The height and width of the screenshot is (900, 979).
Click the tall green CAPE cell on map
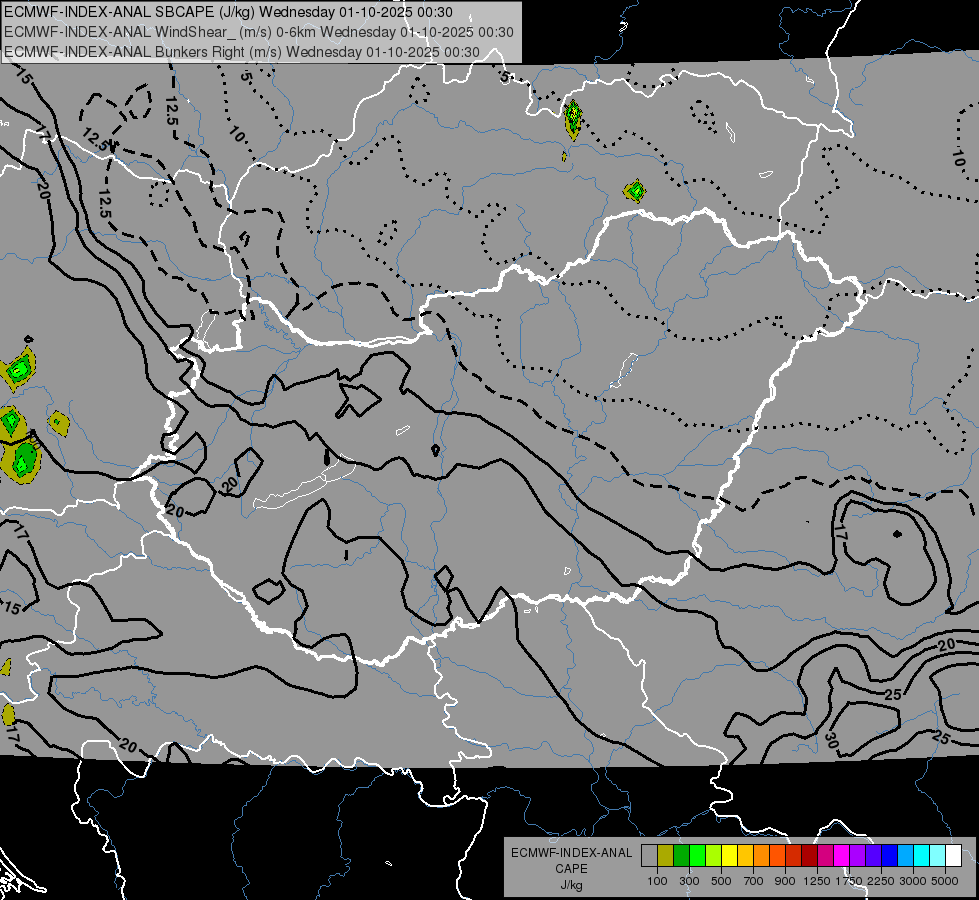[573, 119]
